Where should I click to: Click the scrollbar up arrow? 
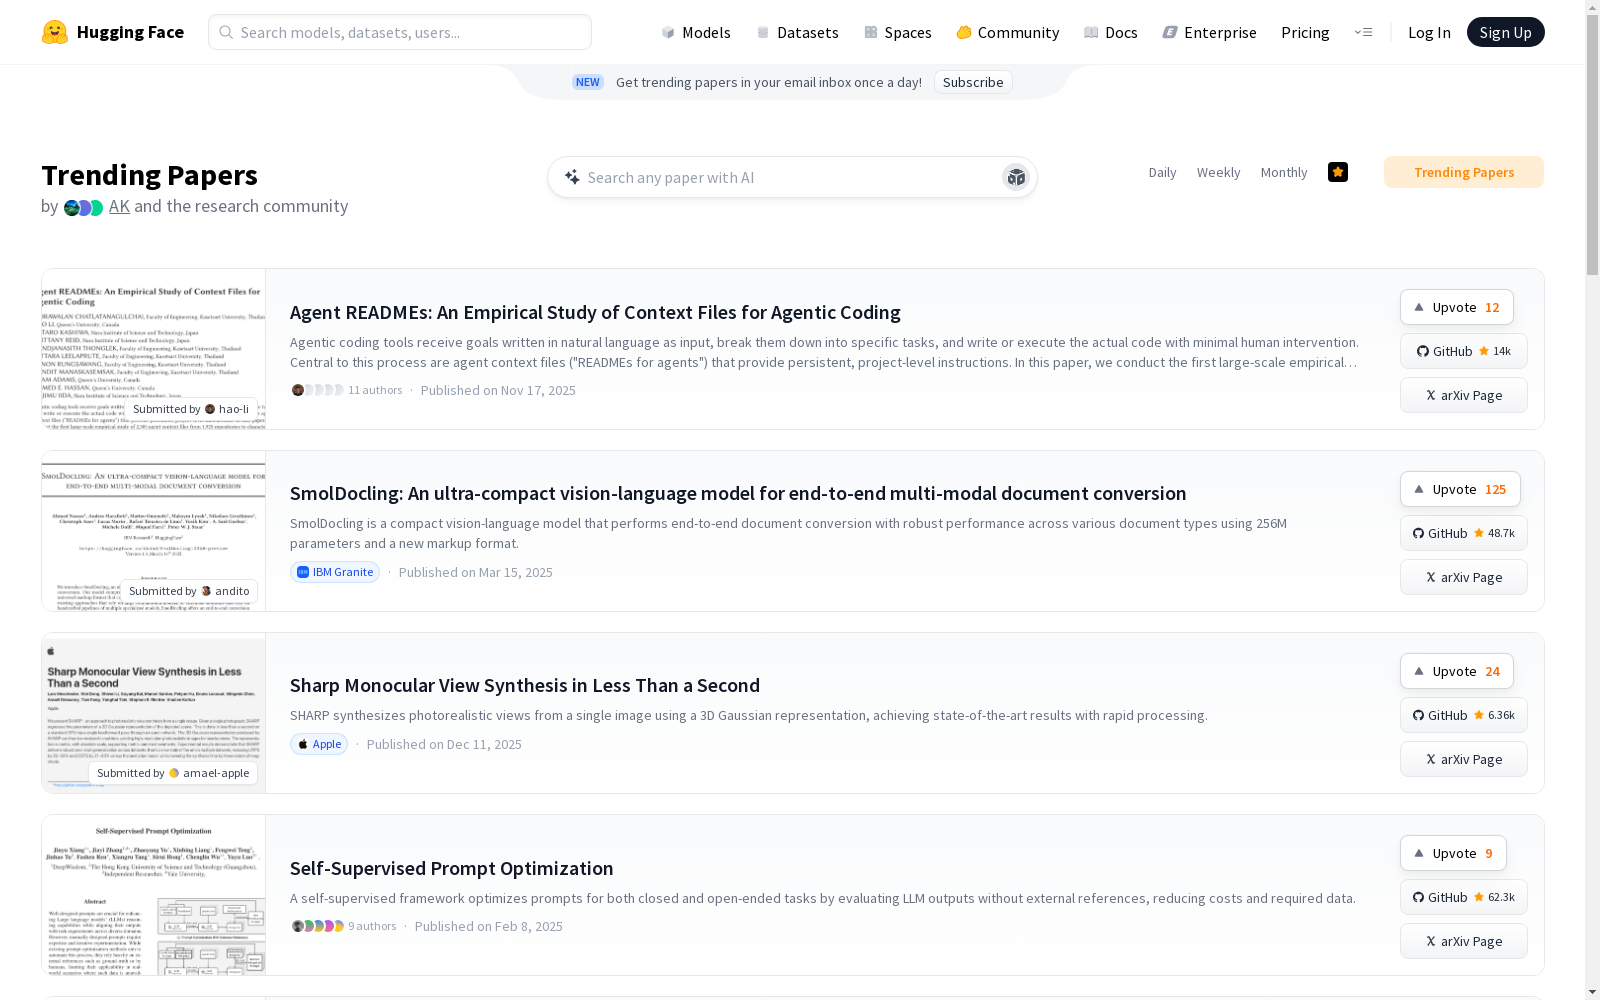1592,7
